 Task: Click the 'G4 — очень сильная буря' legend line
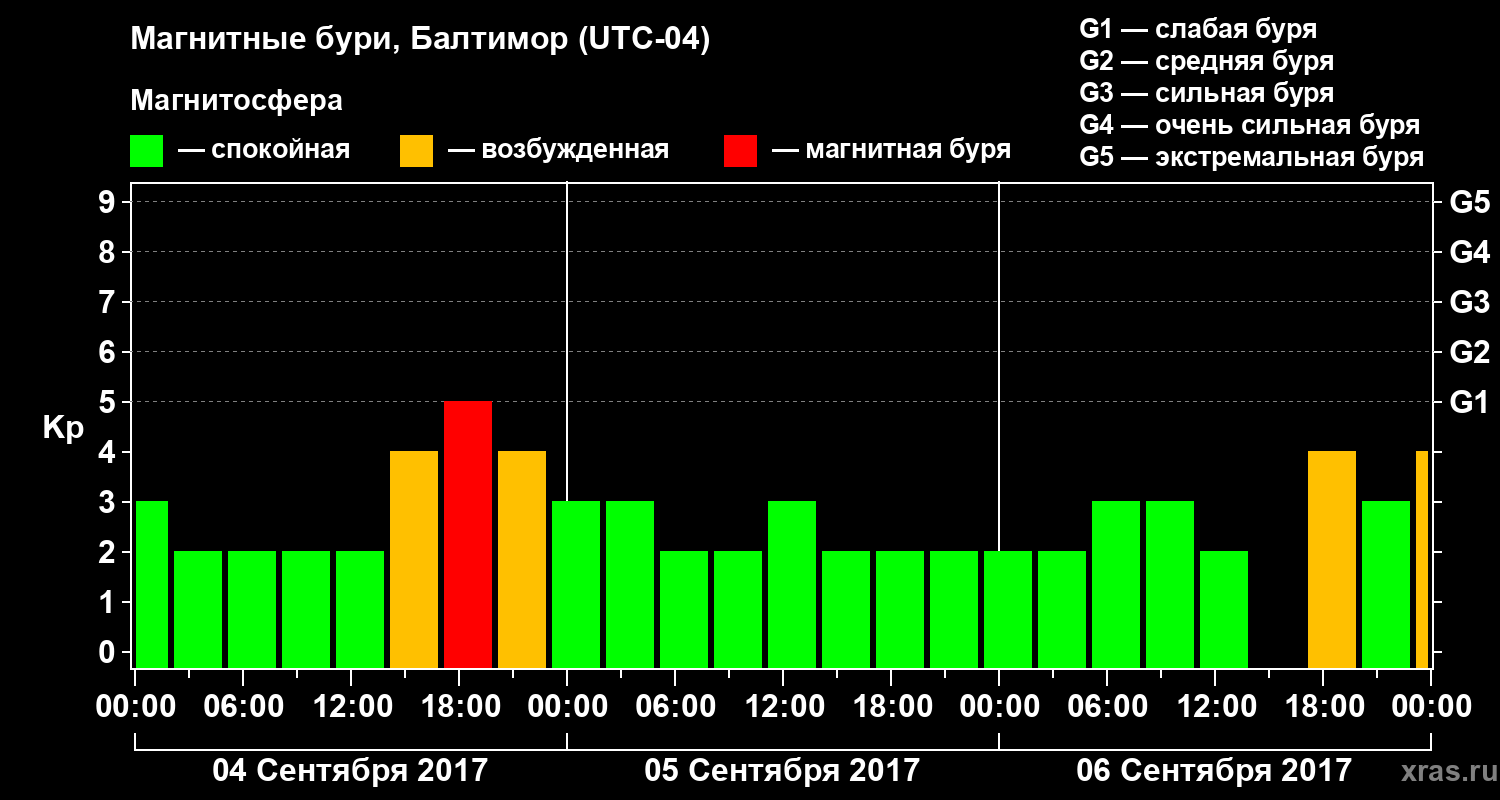1249,125
